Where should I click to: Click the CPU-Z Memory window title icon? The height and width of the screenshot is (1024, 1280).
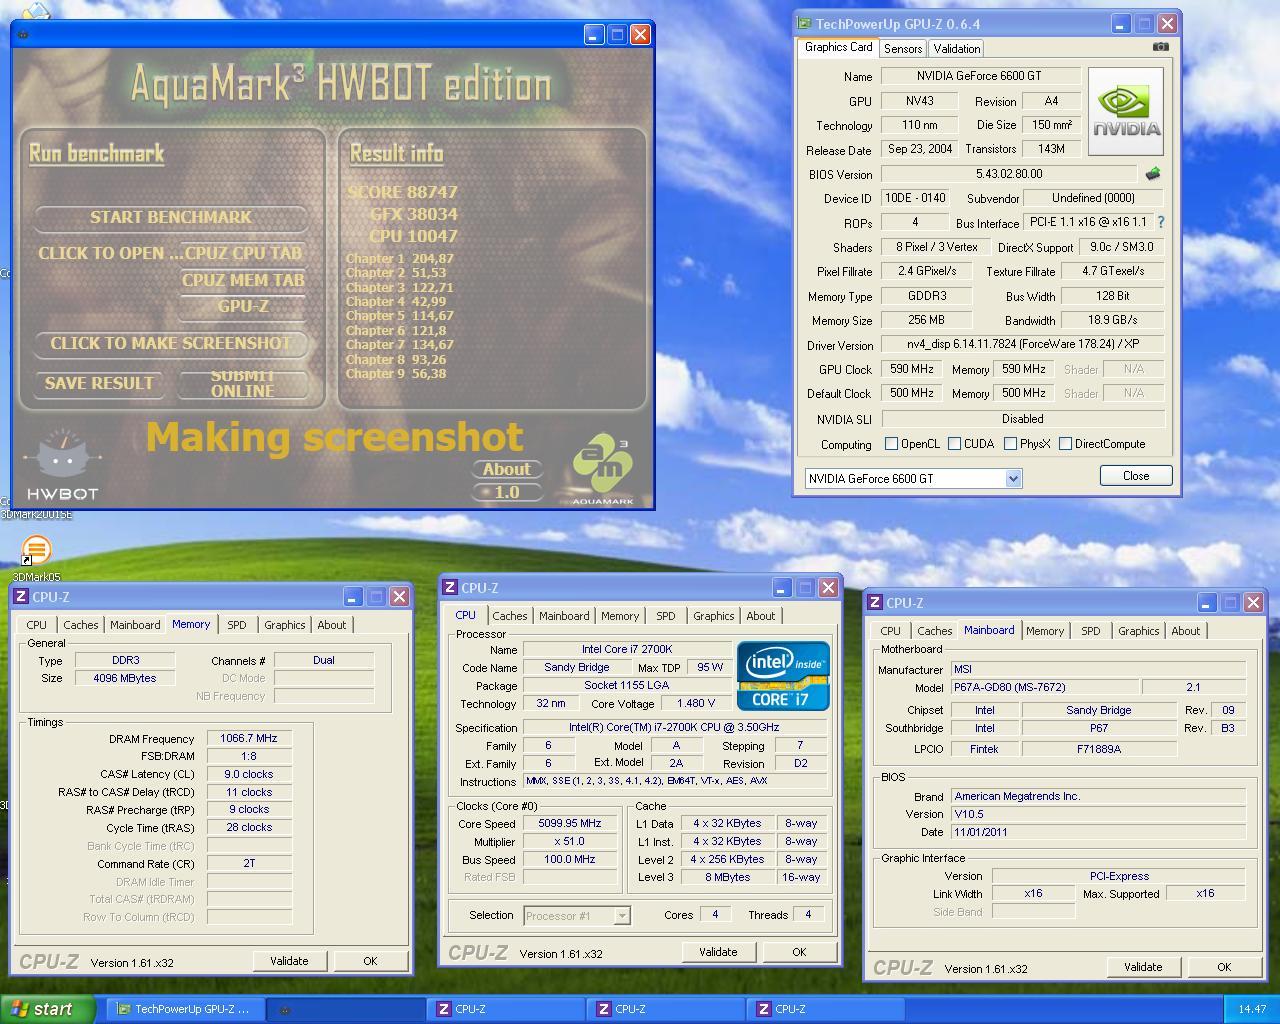click(21, 596)
